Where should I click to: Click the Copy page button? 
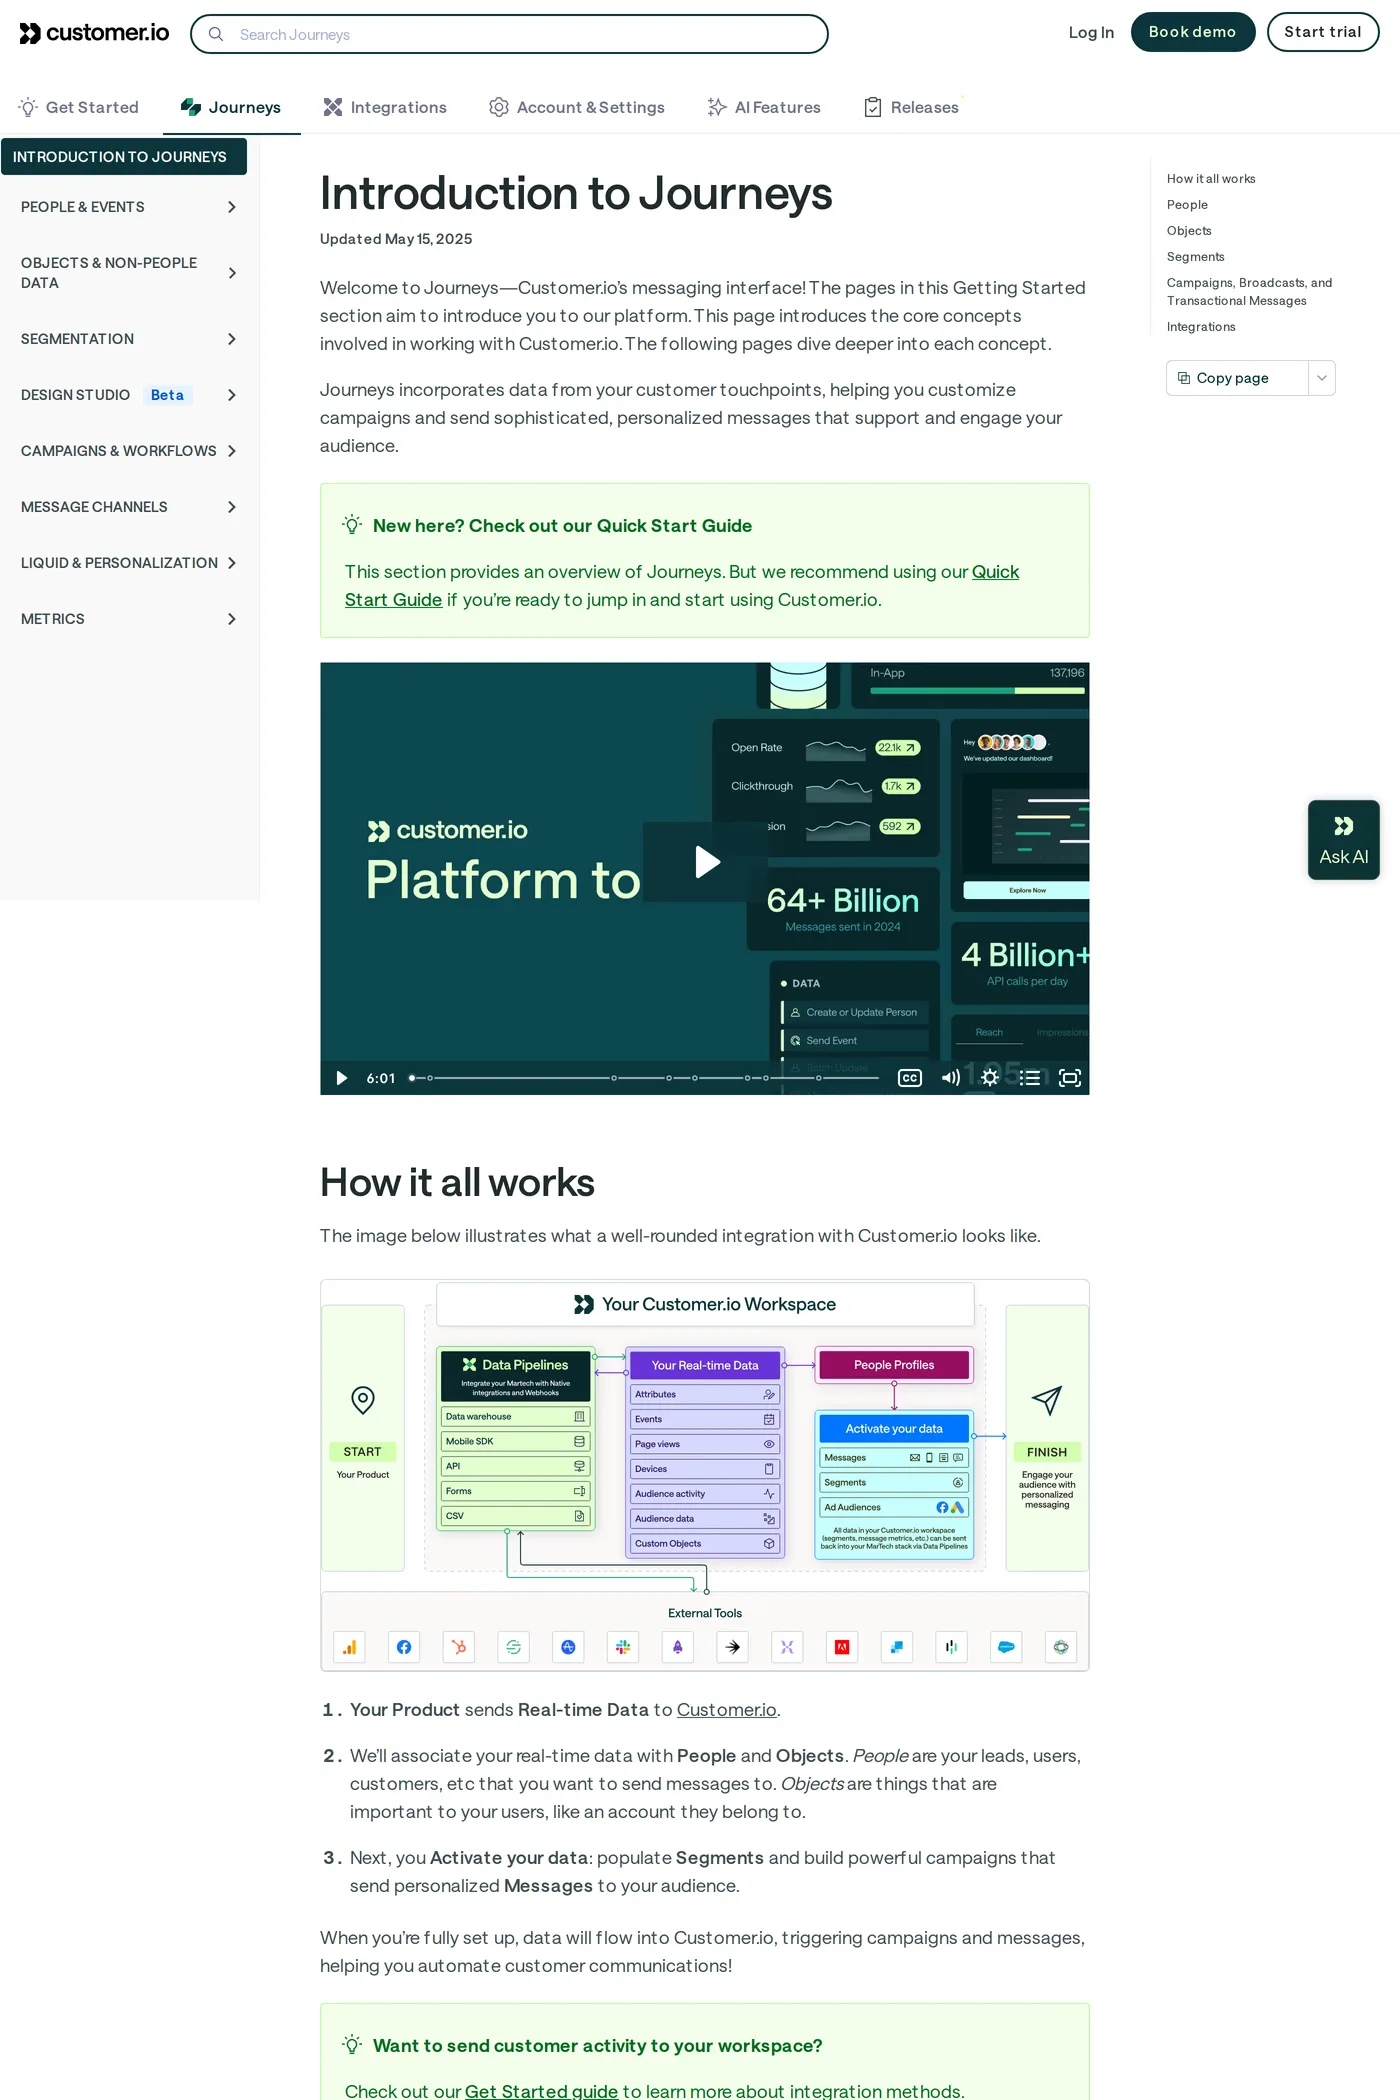click(1237, 378)
